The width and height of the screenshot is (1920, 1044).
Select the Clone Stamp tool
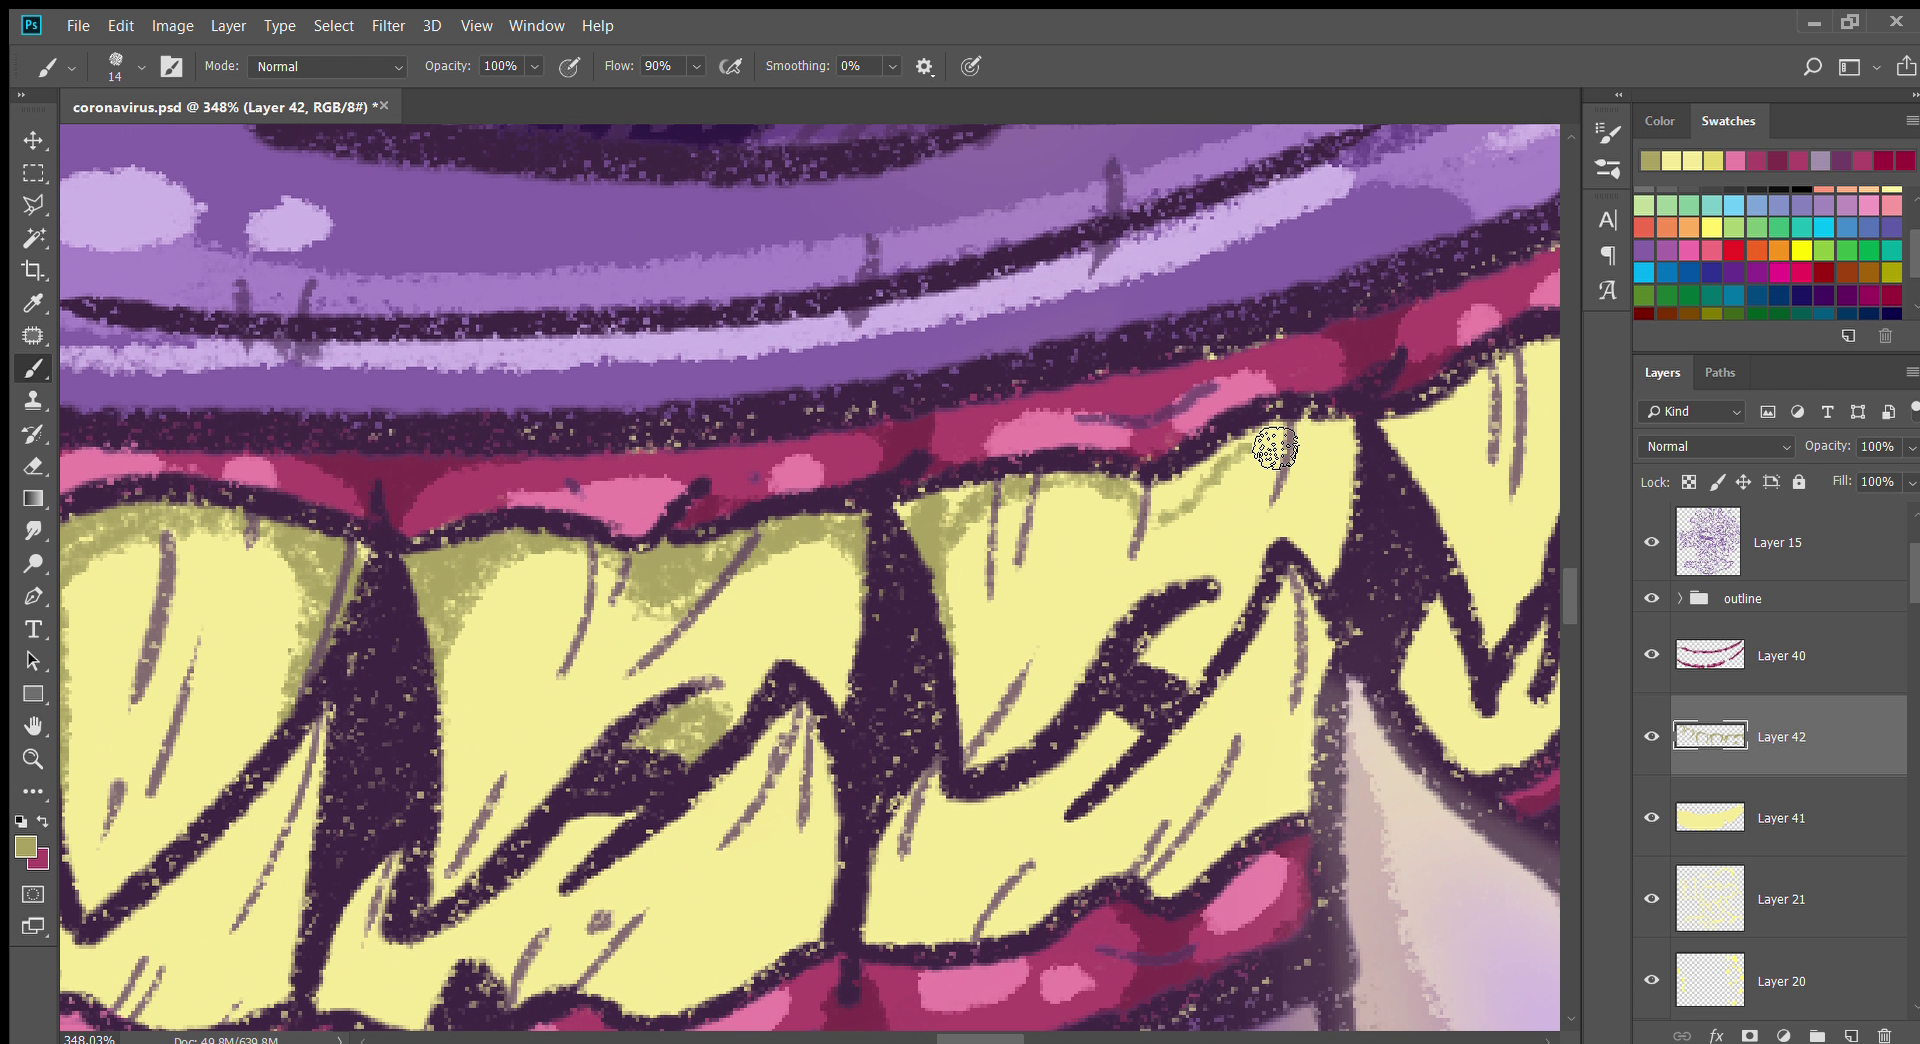(x=33, y=402)
